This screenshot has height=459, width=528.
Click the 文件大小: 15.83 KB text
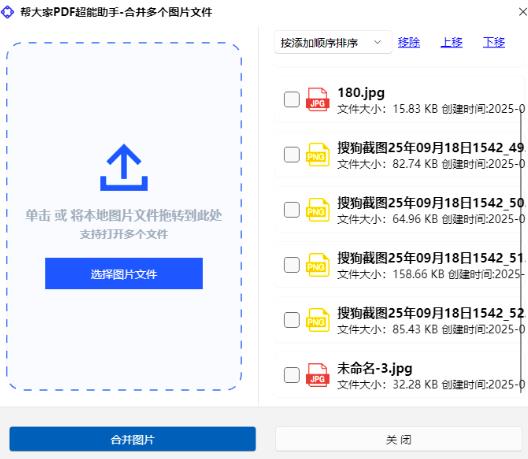(x=388, y=109)
